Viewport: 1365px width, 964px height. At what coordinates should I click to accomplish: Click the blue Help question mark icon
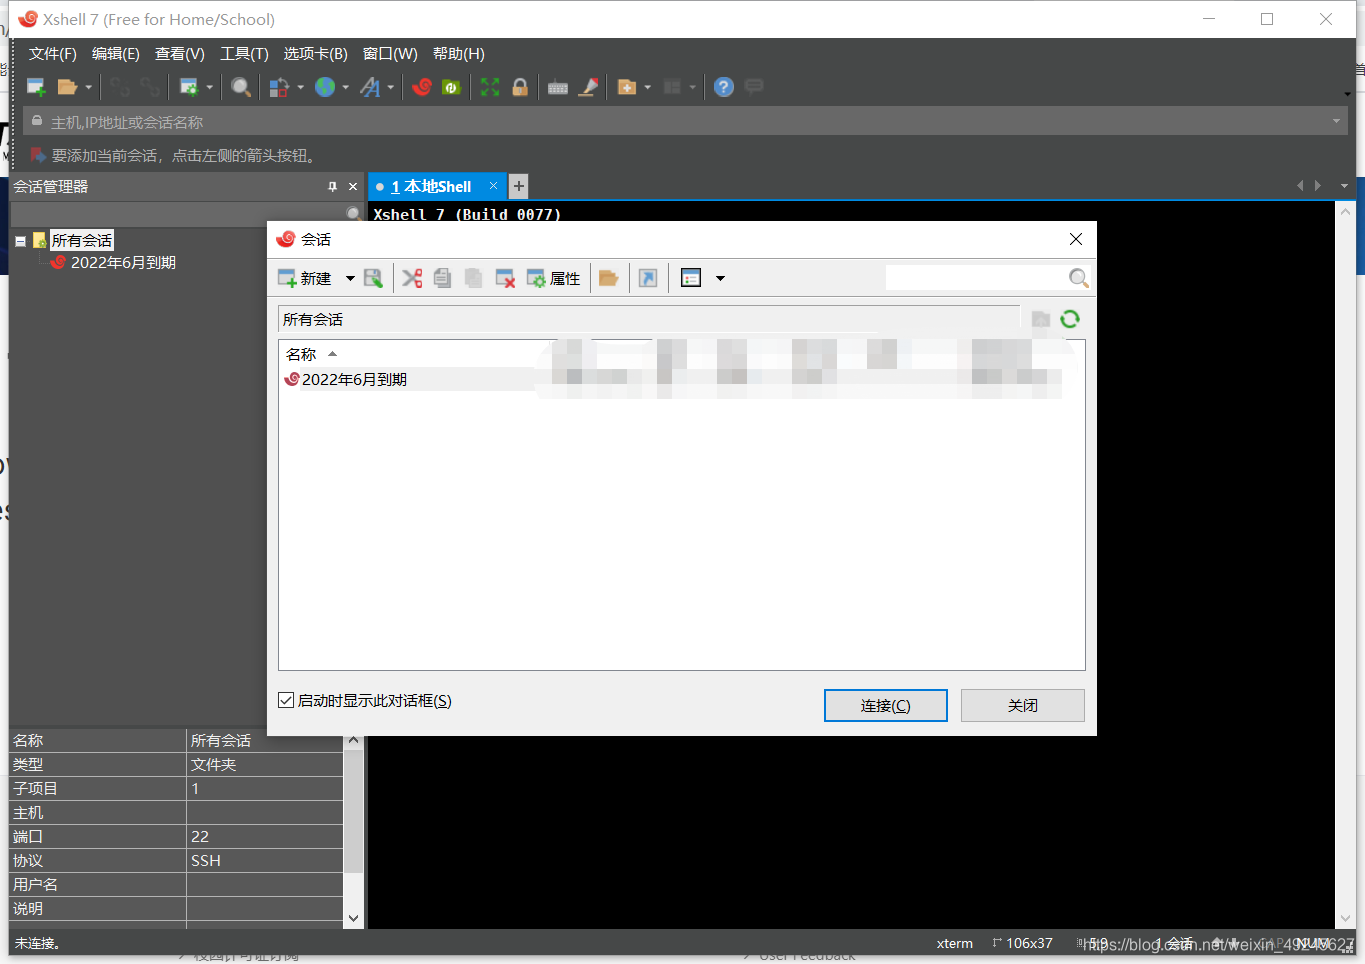[x=724, y=87]
